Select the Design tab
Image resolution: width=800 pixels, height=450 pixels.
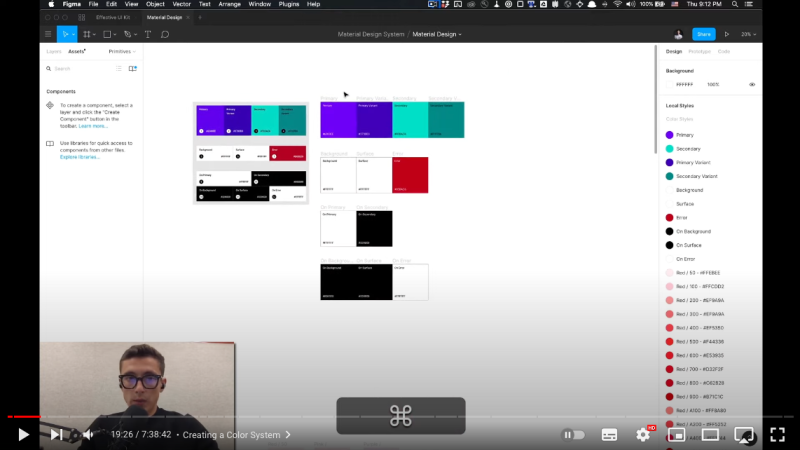coord(673,52)
